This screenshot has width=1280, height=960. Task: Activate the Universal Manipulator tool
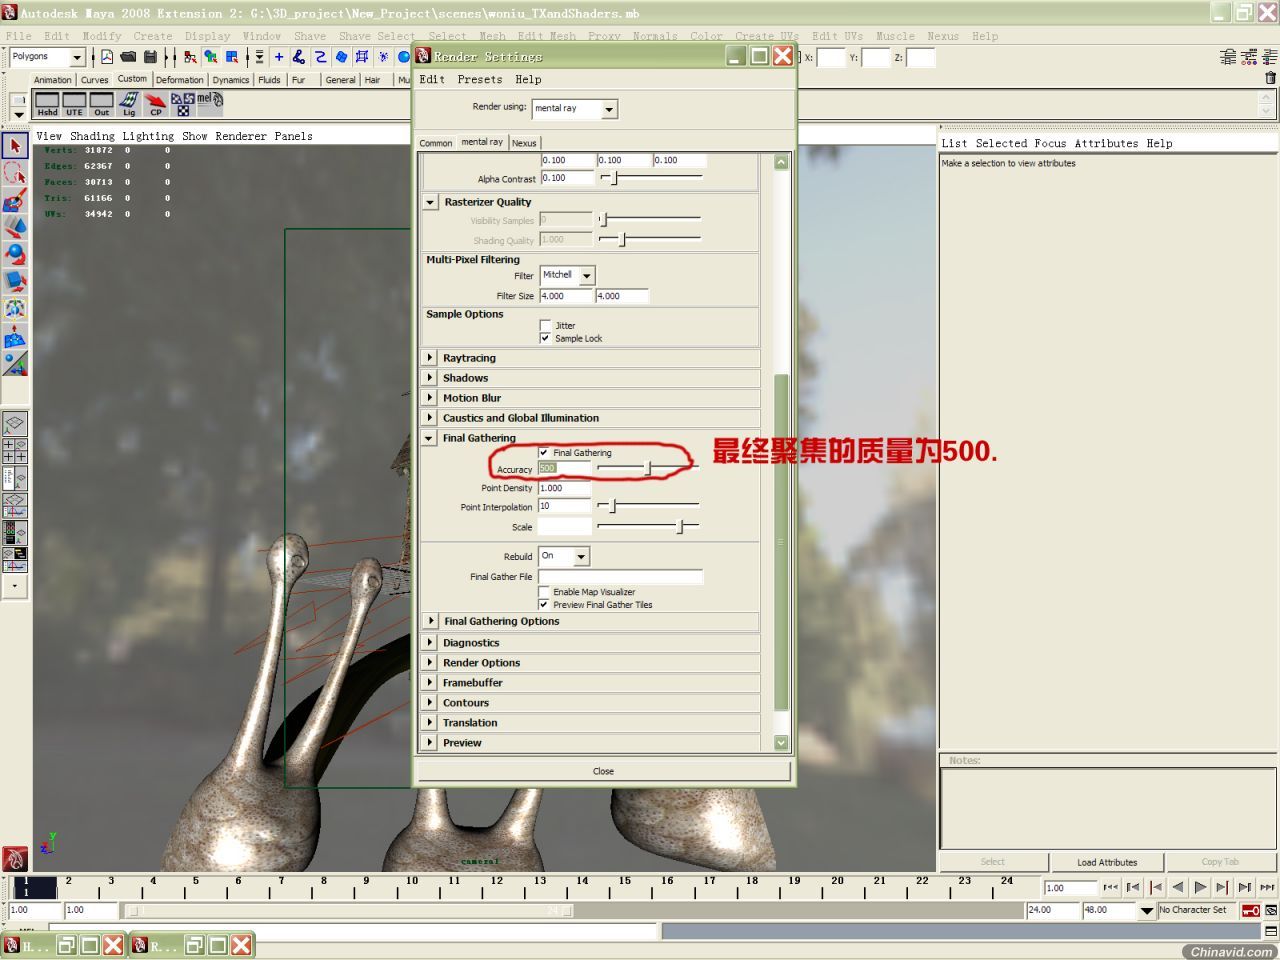(14, 309)
